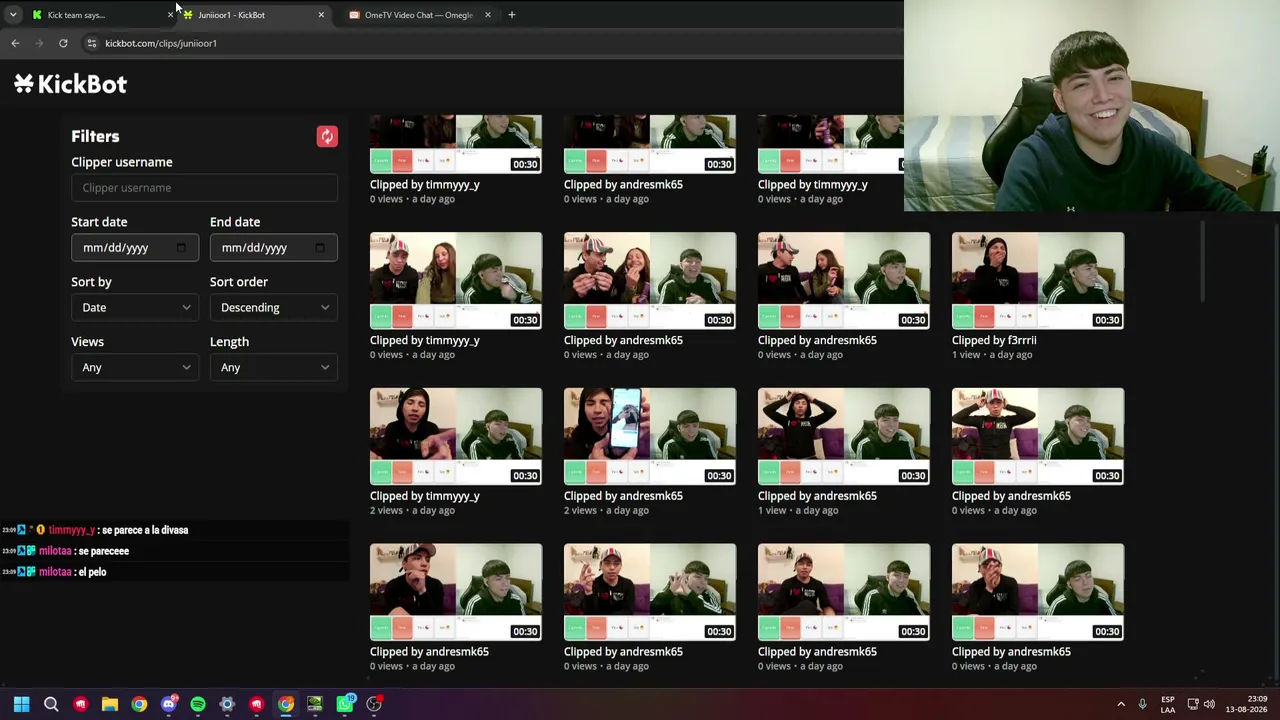Open network status in system tray

click(1192, 704)
